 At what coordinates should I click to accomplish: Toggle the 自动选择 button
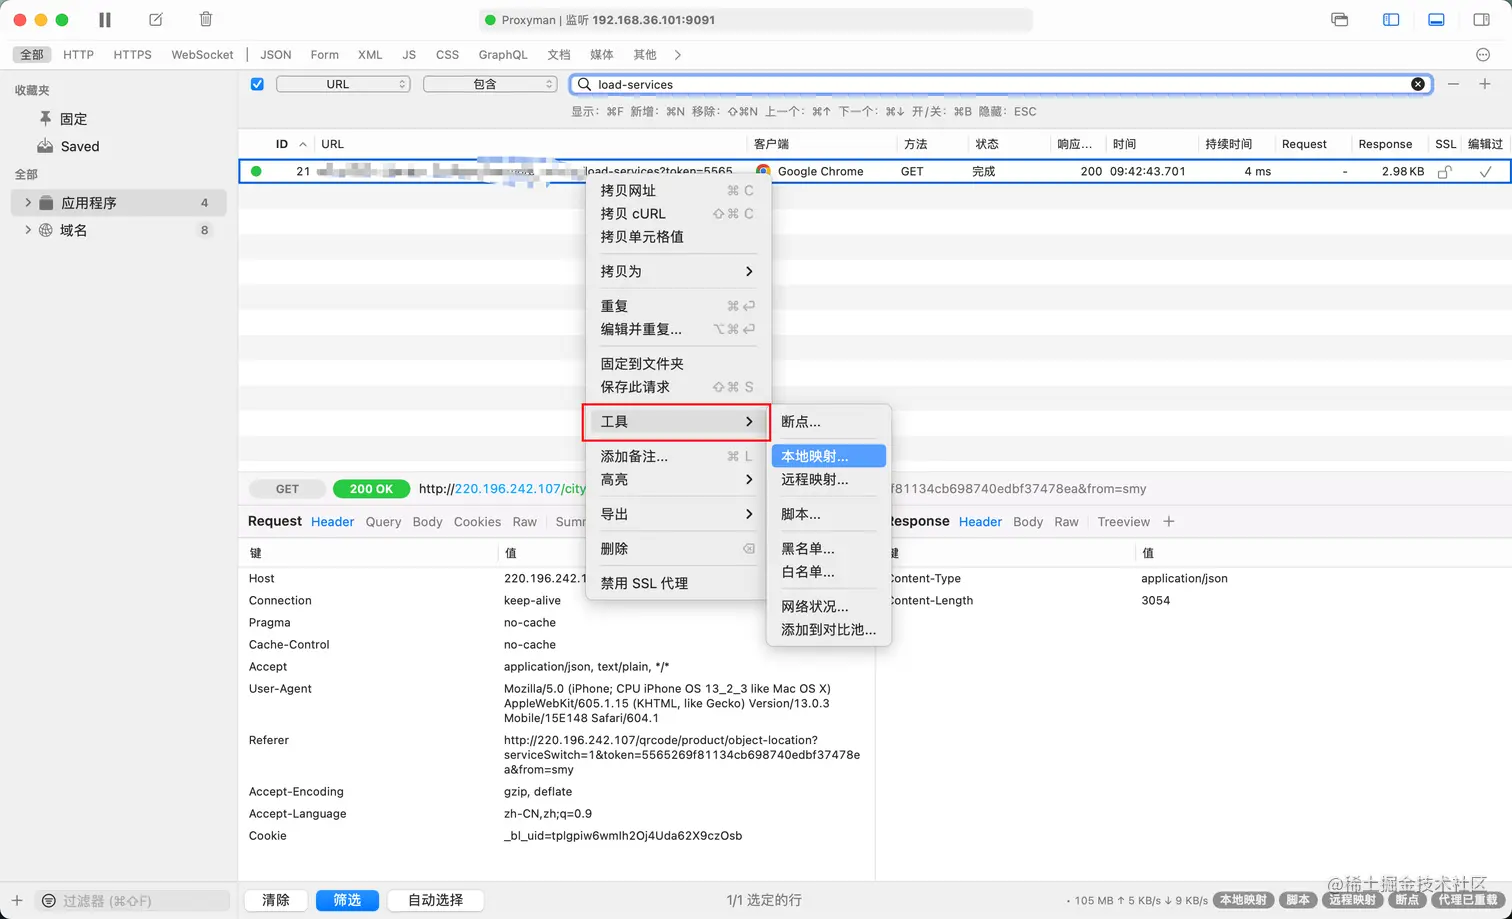pos(436,900)
